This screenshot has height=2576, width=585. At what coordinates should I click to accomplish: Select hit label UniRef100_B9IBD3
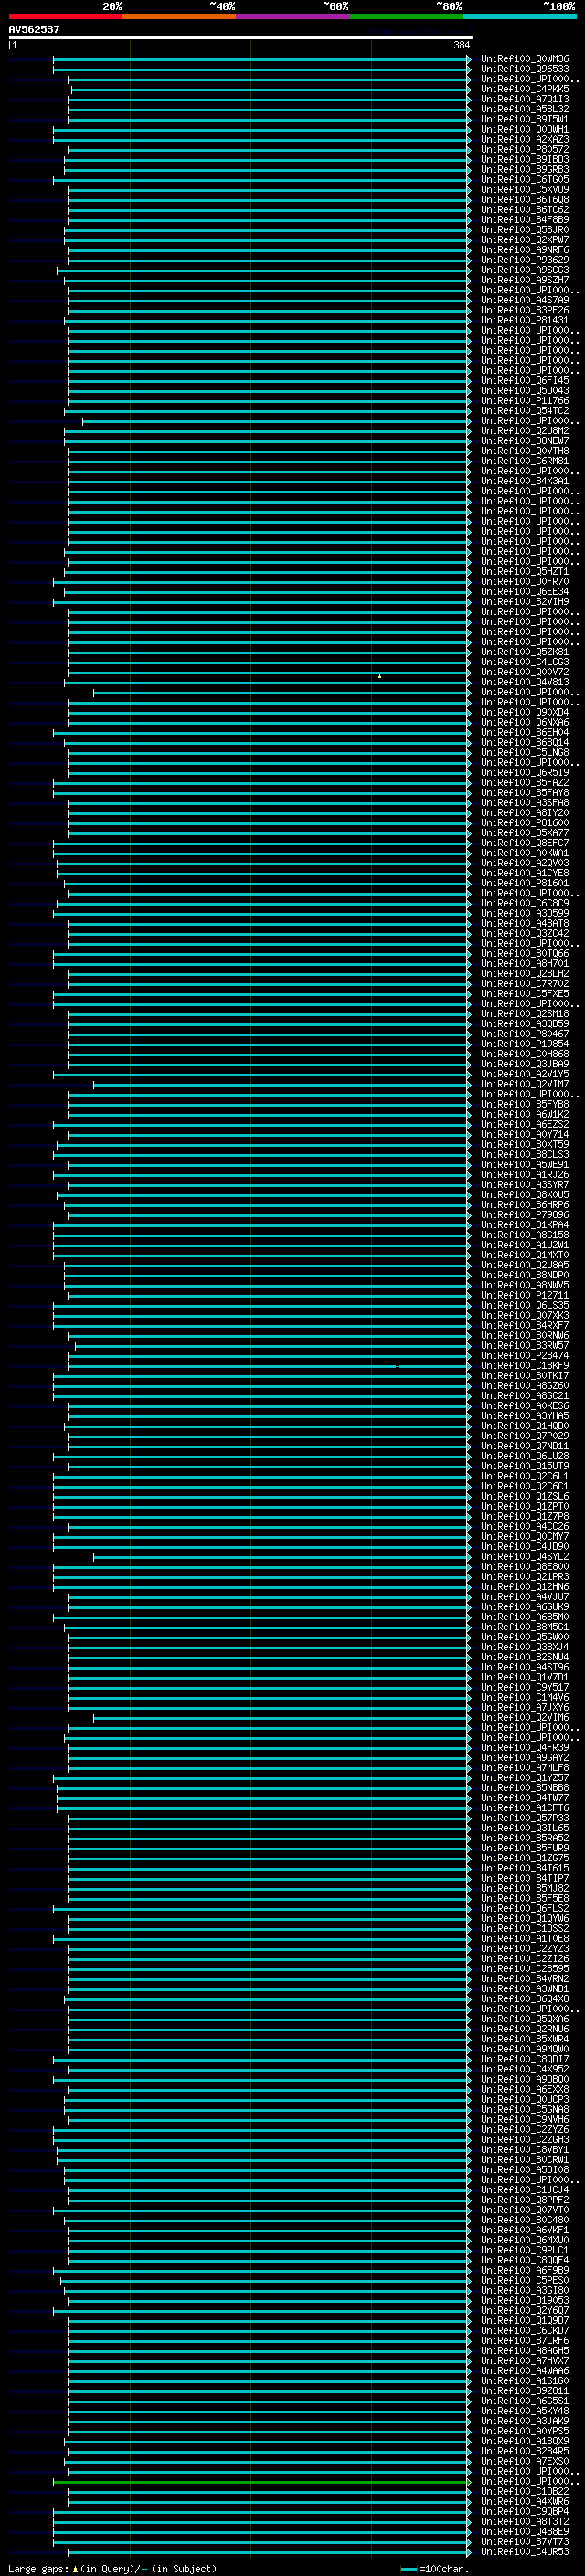coord(525,159)
